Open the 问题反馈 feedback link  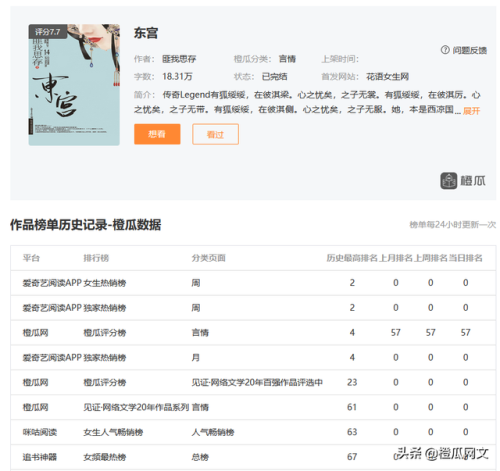click(469, 50)
